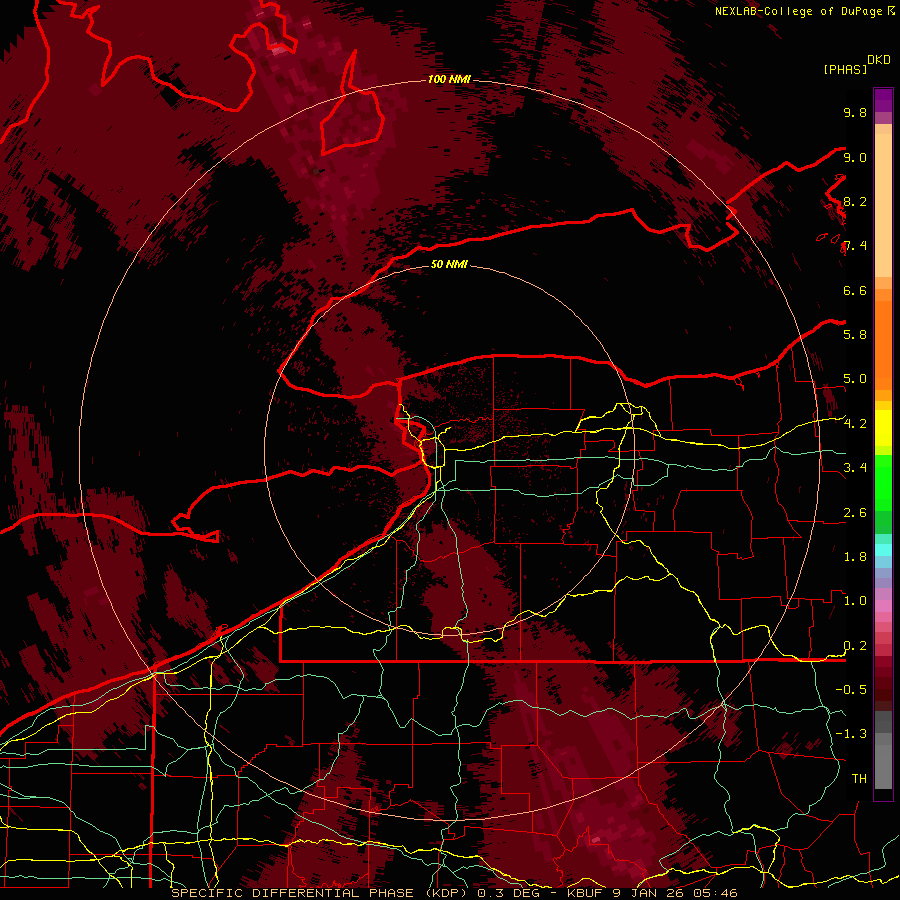900x900 pixels.
Task: Click the 0.2 value on color scale
Action: 855,646
